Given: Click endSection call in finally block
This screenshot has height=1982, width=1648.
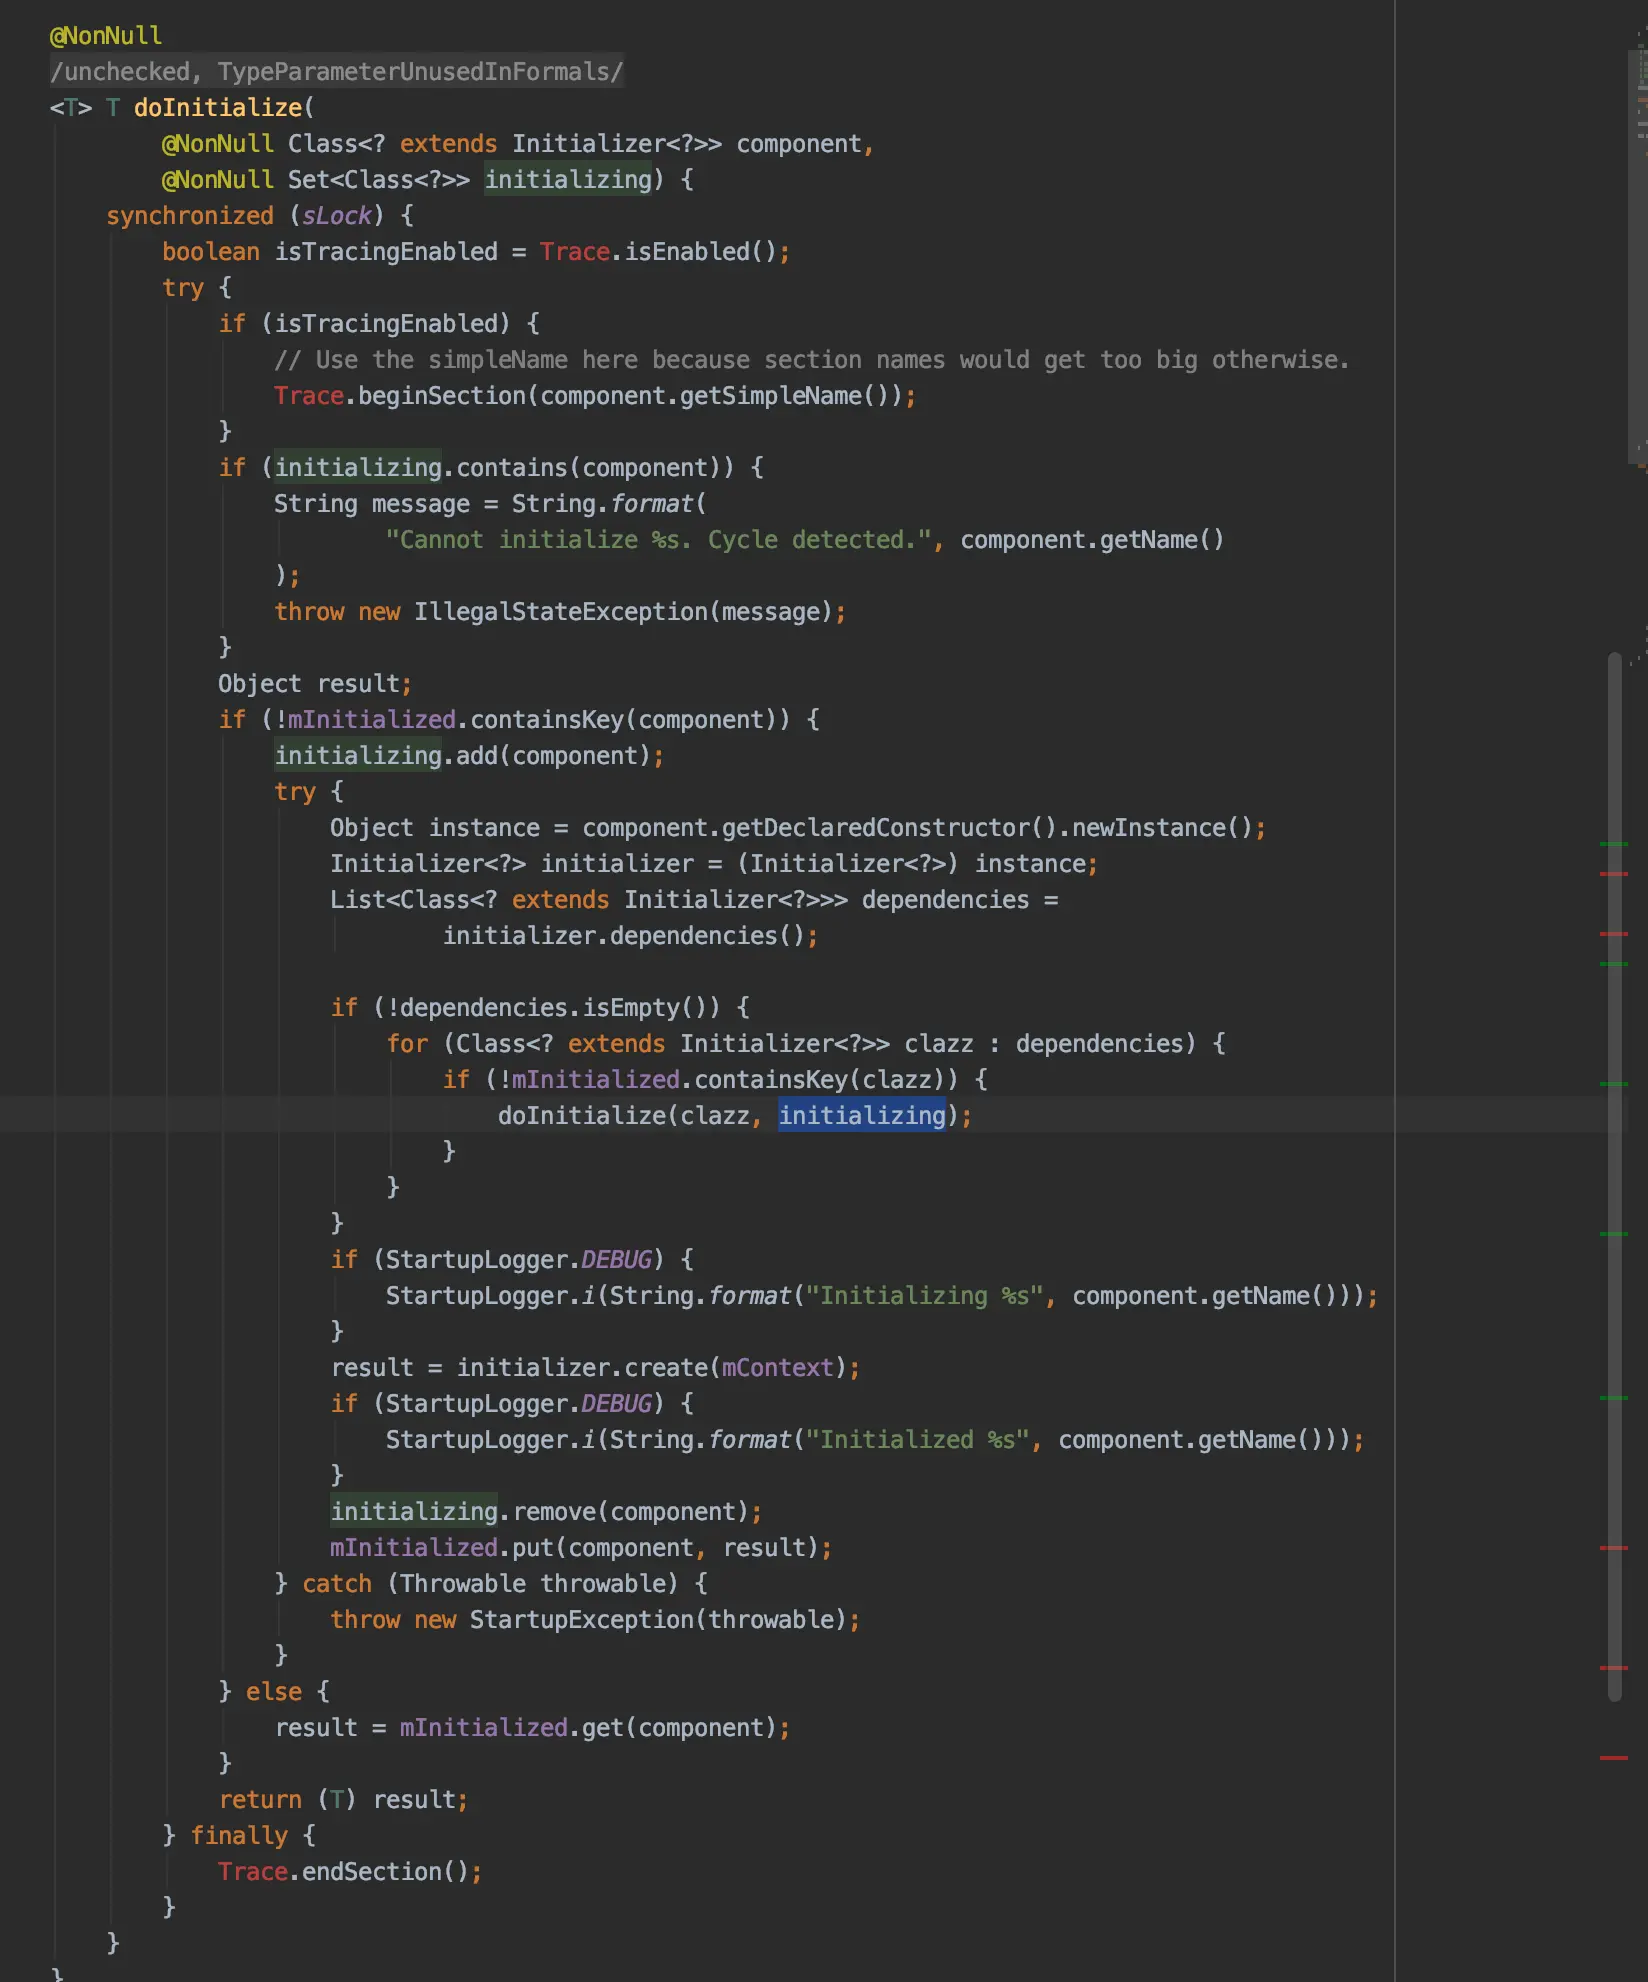Looking at the screenshot, I should coord(371,1871).
